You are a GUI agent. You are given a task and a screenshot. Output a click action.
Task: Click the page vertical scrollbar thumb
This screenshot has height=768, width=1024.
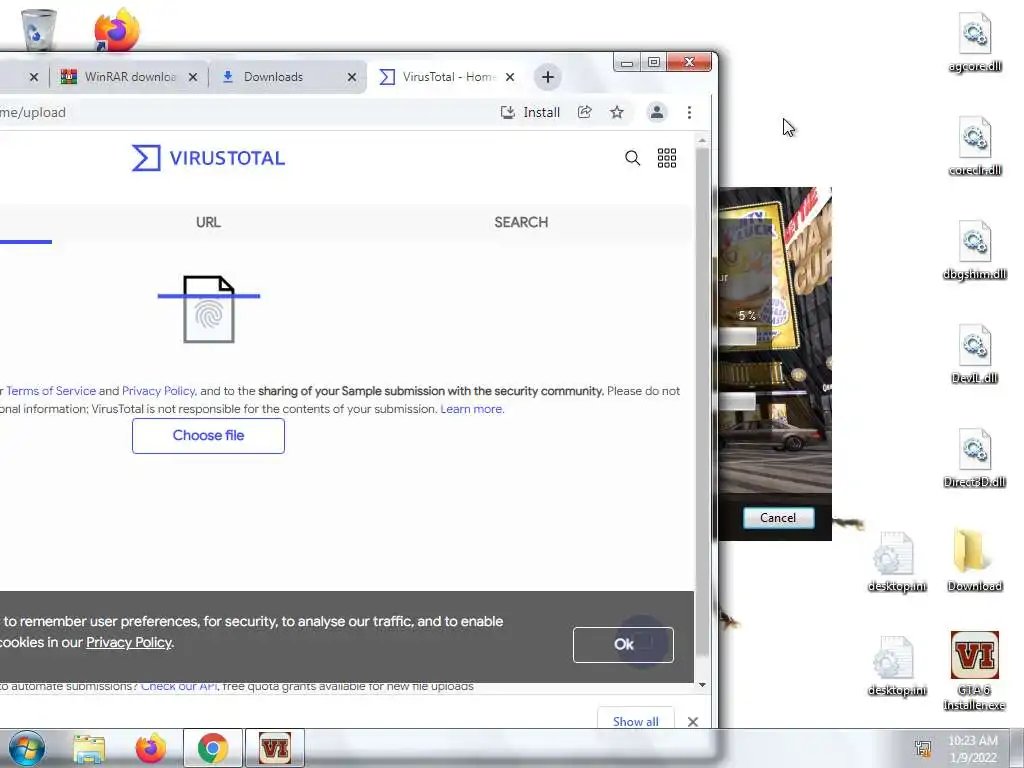[702, 402]
